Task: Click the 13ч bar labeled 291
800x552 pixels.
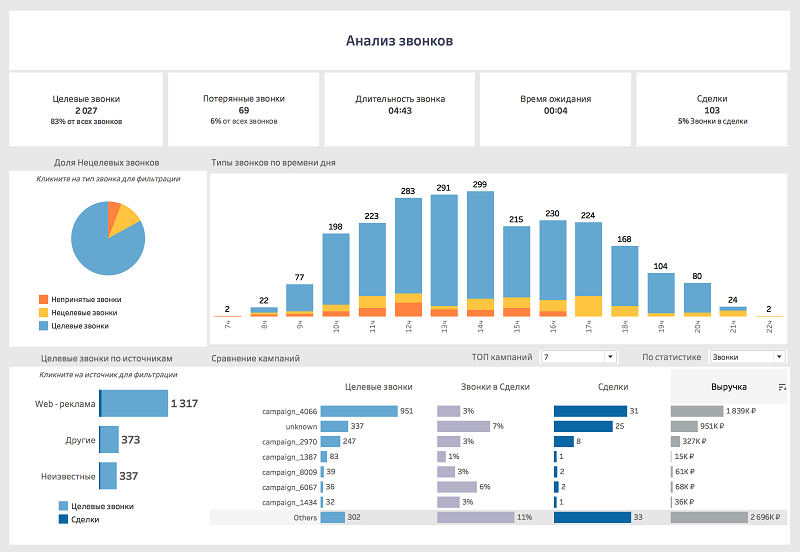Action: (x=444, y=256)
